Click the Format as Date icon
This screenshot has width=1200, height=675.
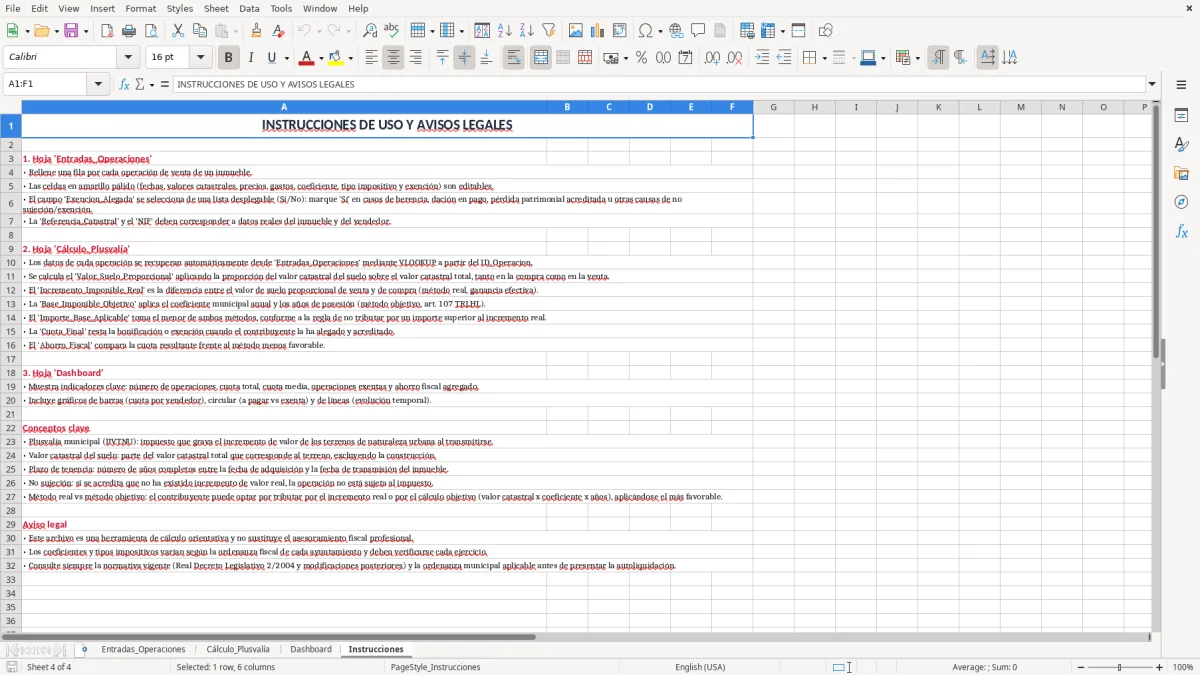click(x=686, y=58)
